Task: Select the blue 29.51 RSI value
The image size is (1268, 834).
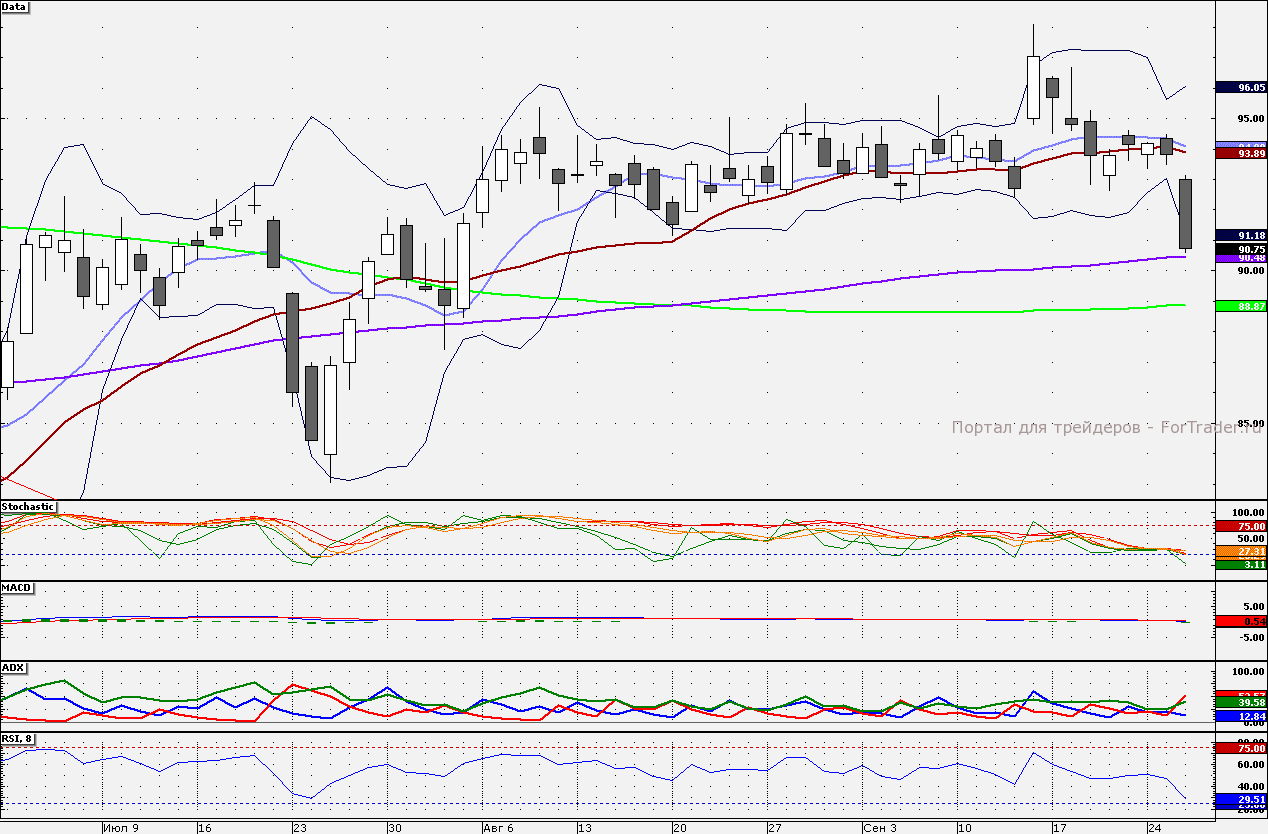Action: (x=1241, y=800)
